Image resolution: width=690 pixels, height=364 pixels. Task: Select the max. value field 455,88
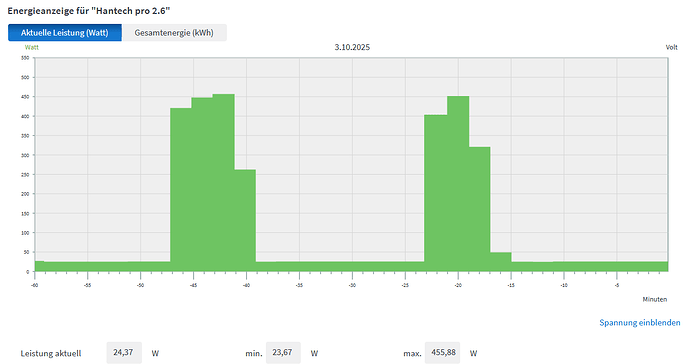click(x=442, y=353)
